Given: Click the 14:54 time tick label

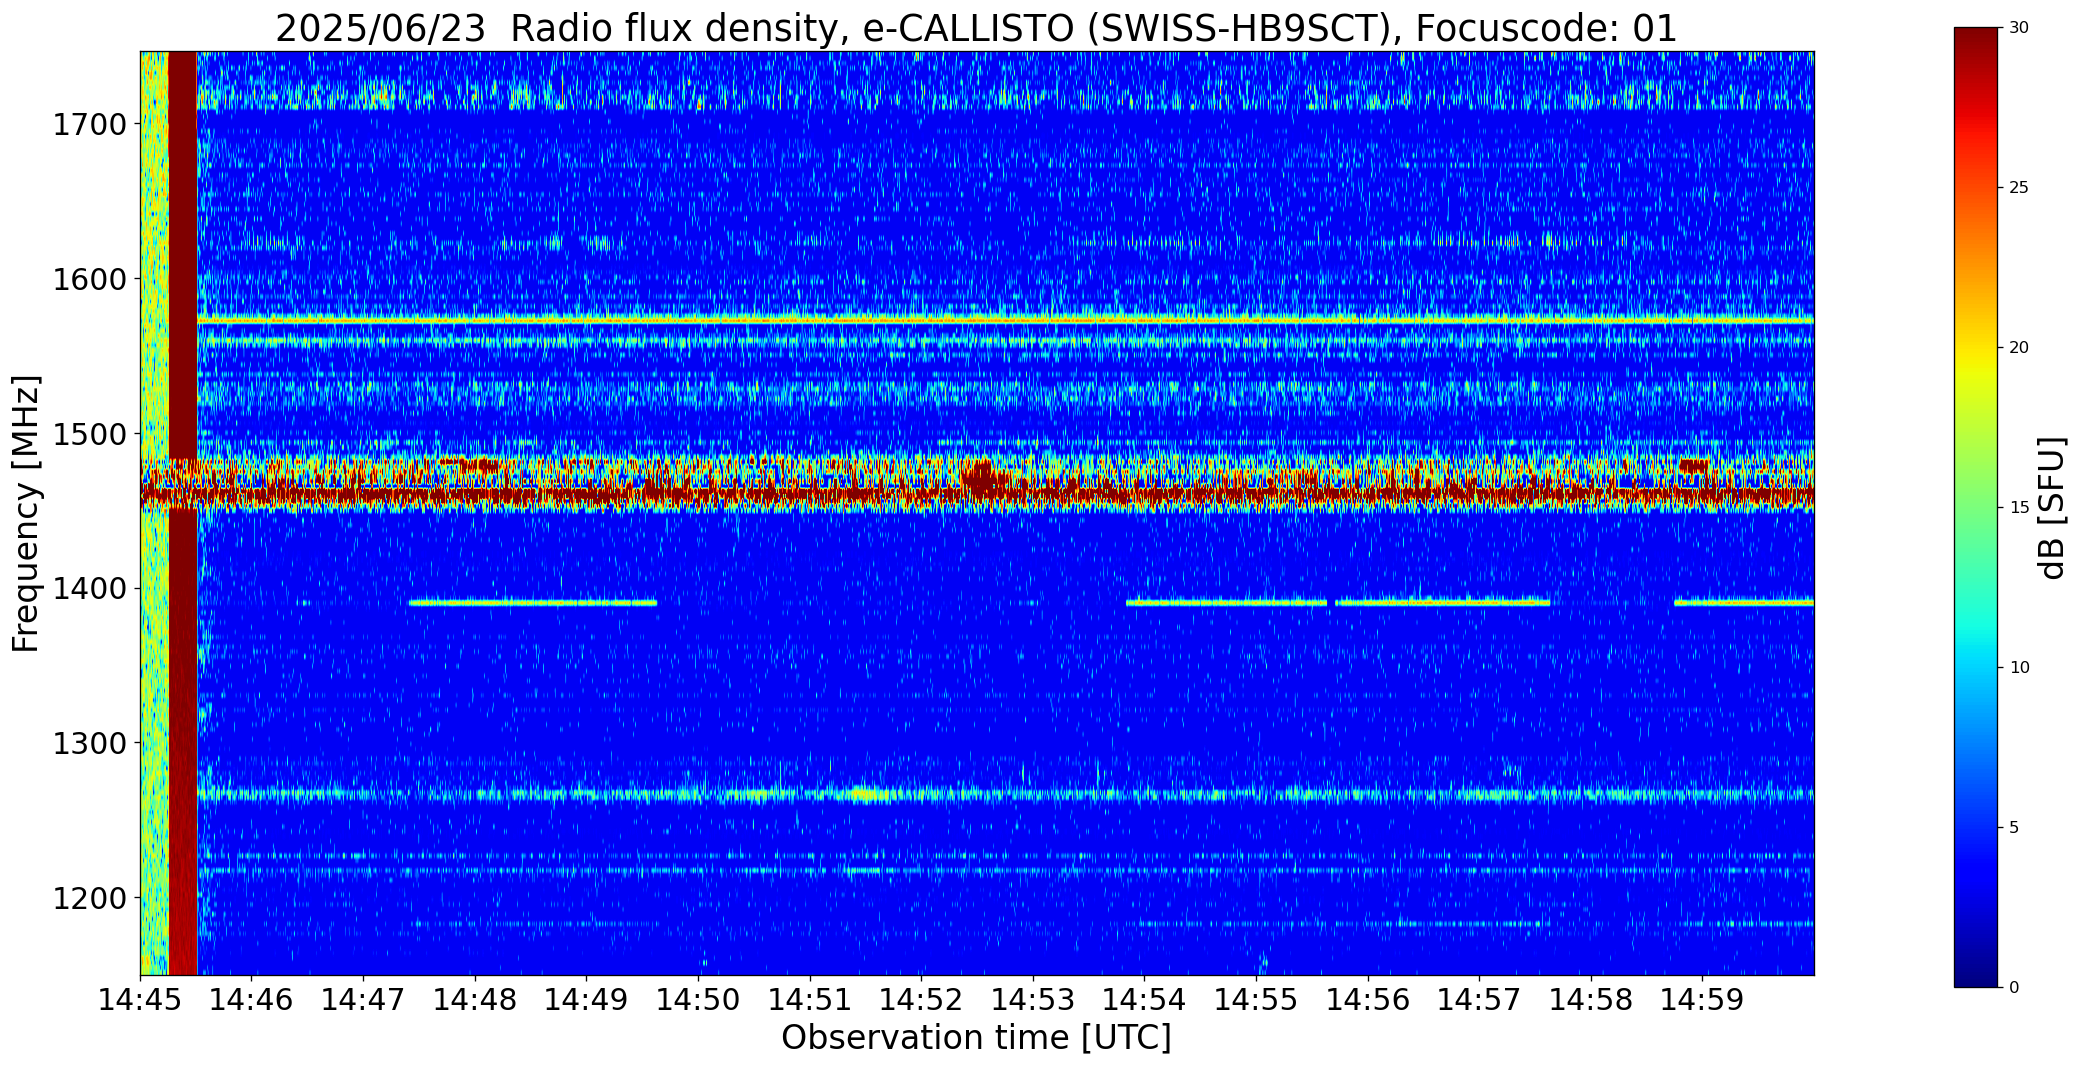Looking at the screenshot, I should point(1144,998).
